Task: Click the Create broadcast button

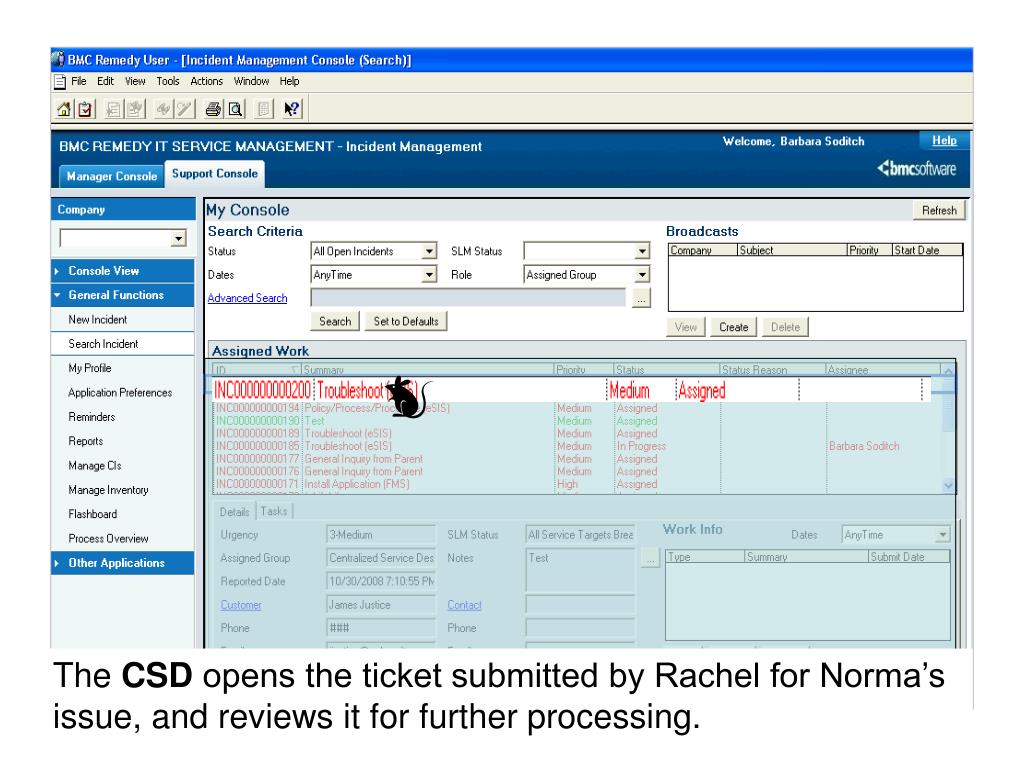Action: pyautogui.click(x=733, y=327)
